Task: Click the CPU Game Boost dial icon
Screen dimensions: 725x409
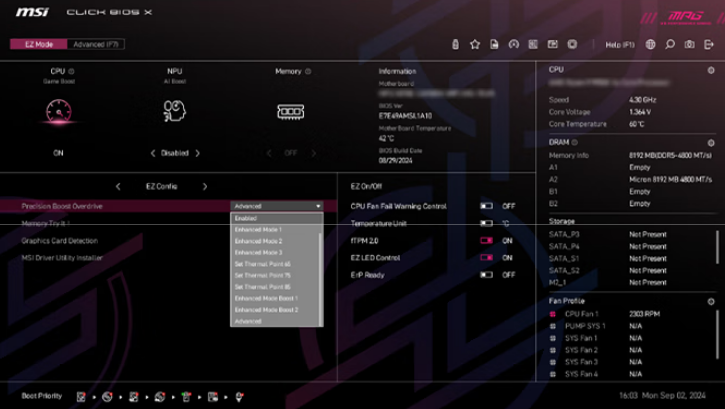Action: pos(59,111)
